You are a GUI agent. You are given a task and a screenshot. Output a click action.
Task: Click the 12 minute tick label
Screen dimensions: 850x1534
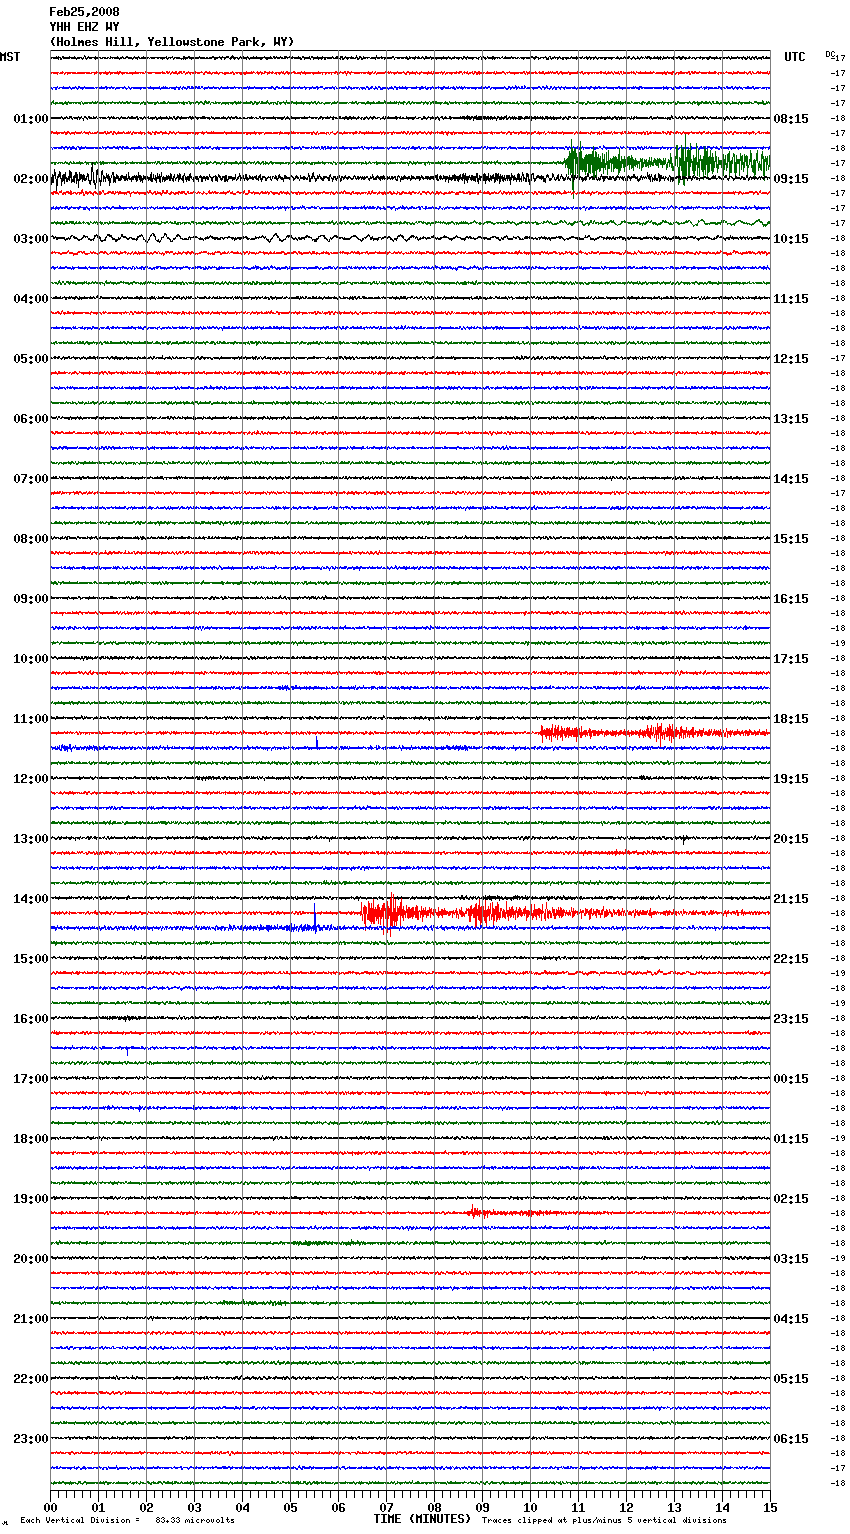pos(626,1507)
